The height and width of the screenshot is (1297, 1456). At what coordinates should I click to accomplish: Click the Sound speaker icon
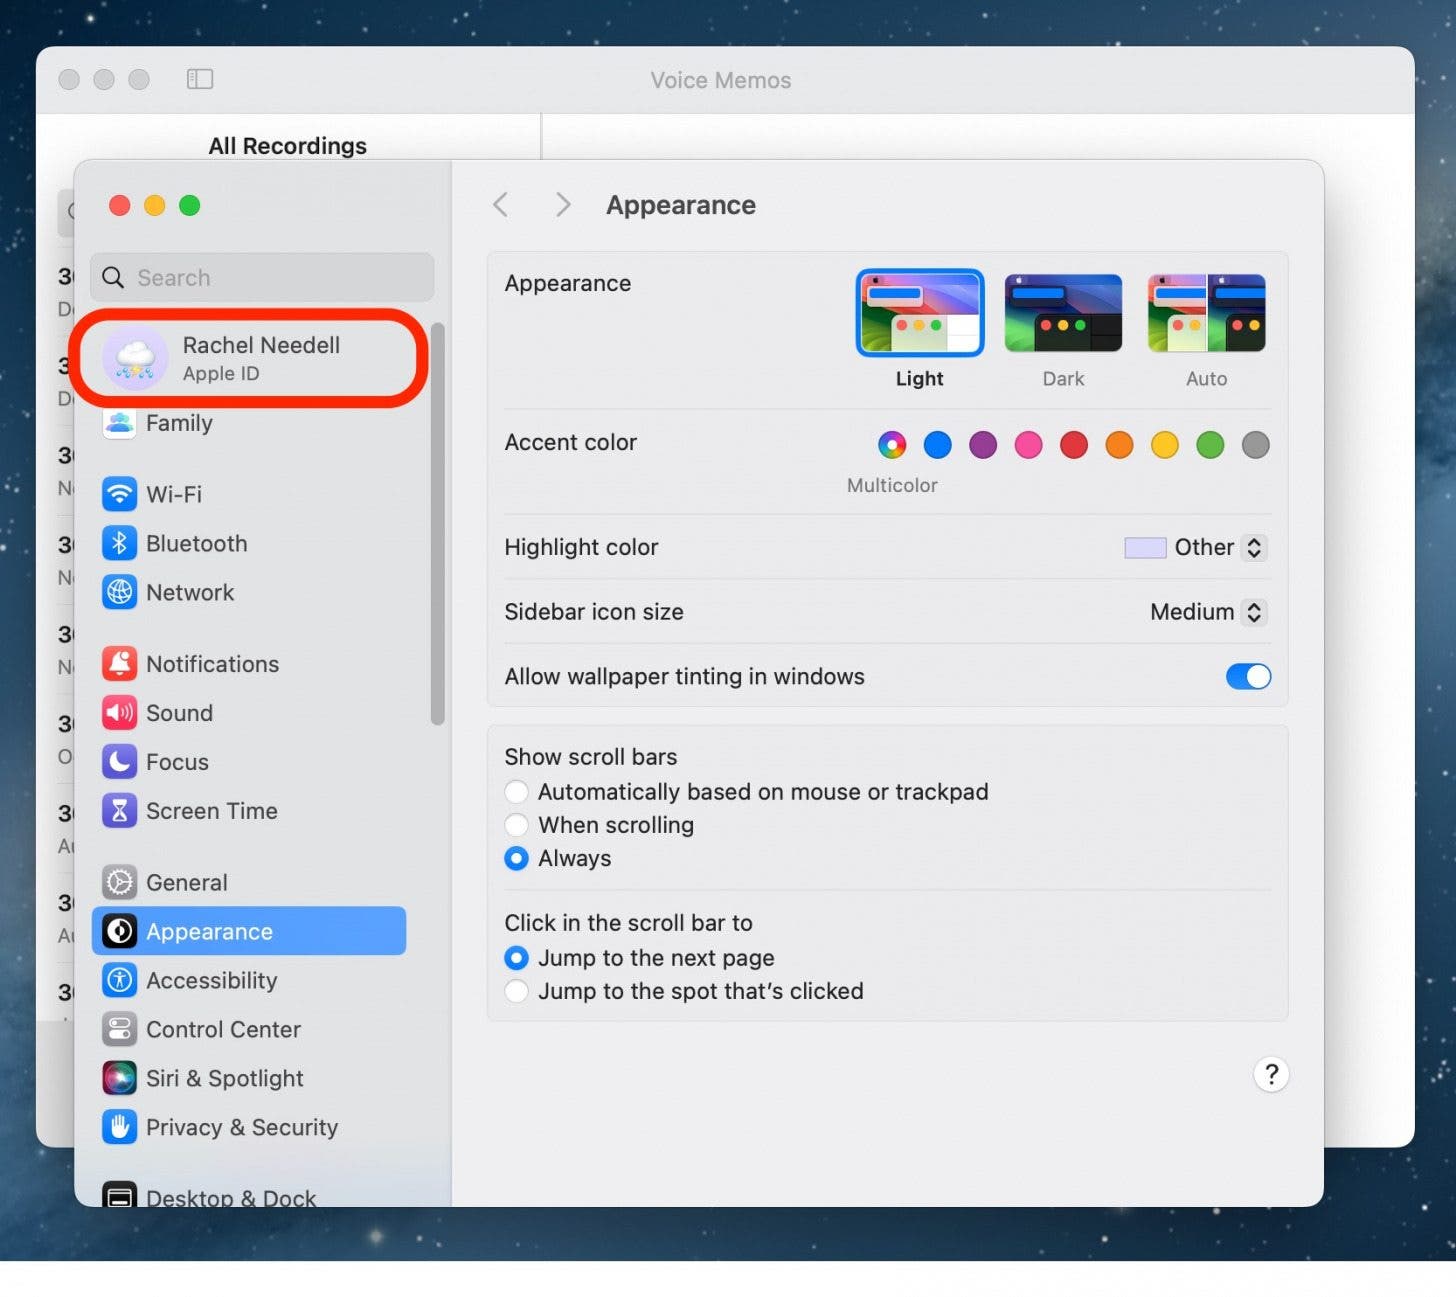pyautogui.click(x=120, y=713)
